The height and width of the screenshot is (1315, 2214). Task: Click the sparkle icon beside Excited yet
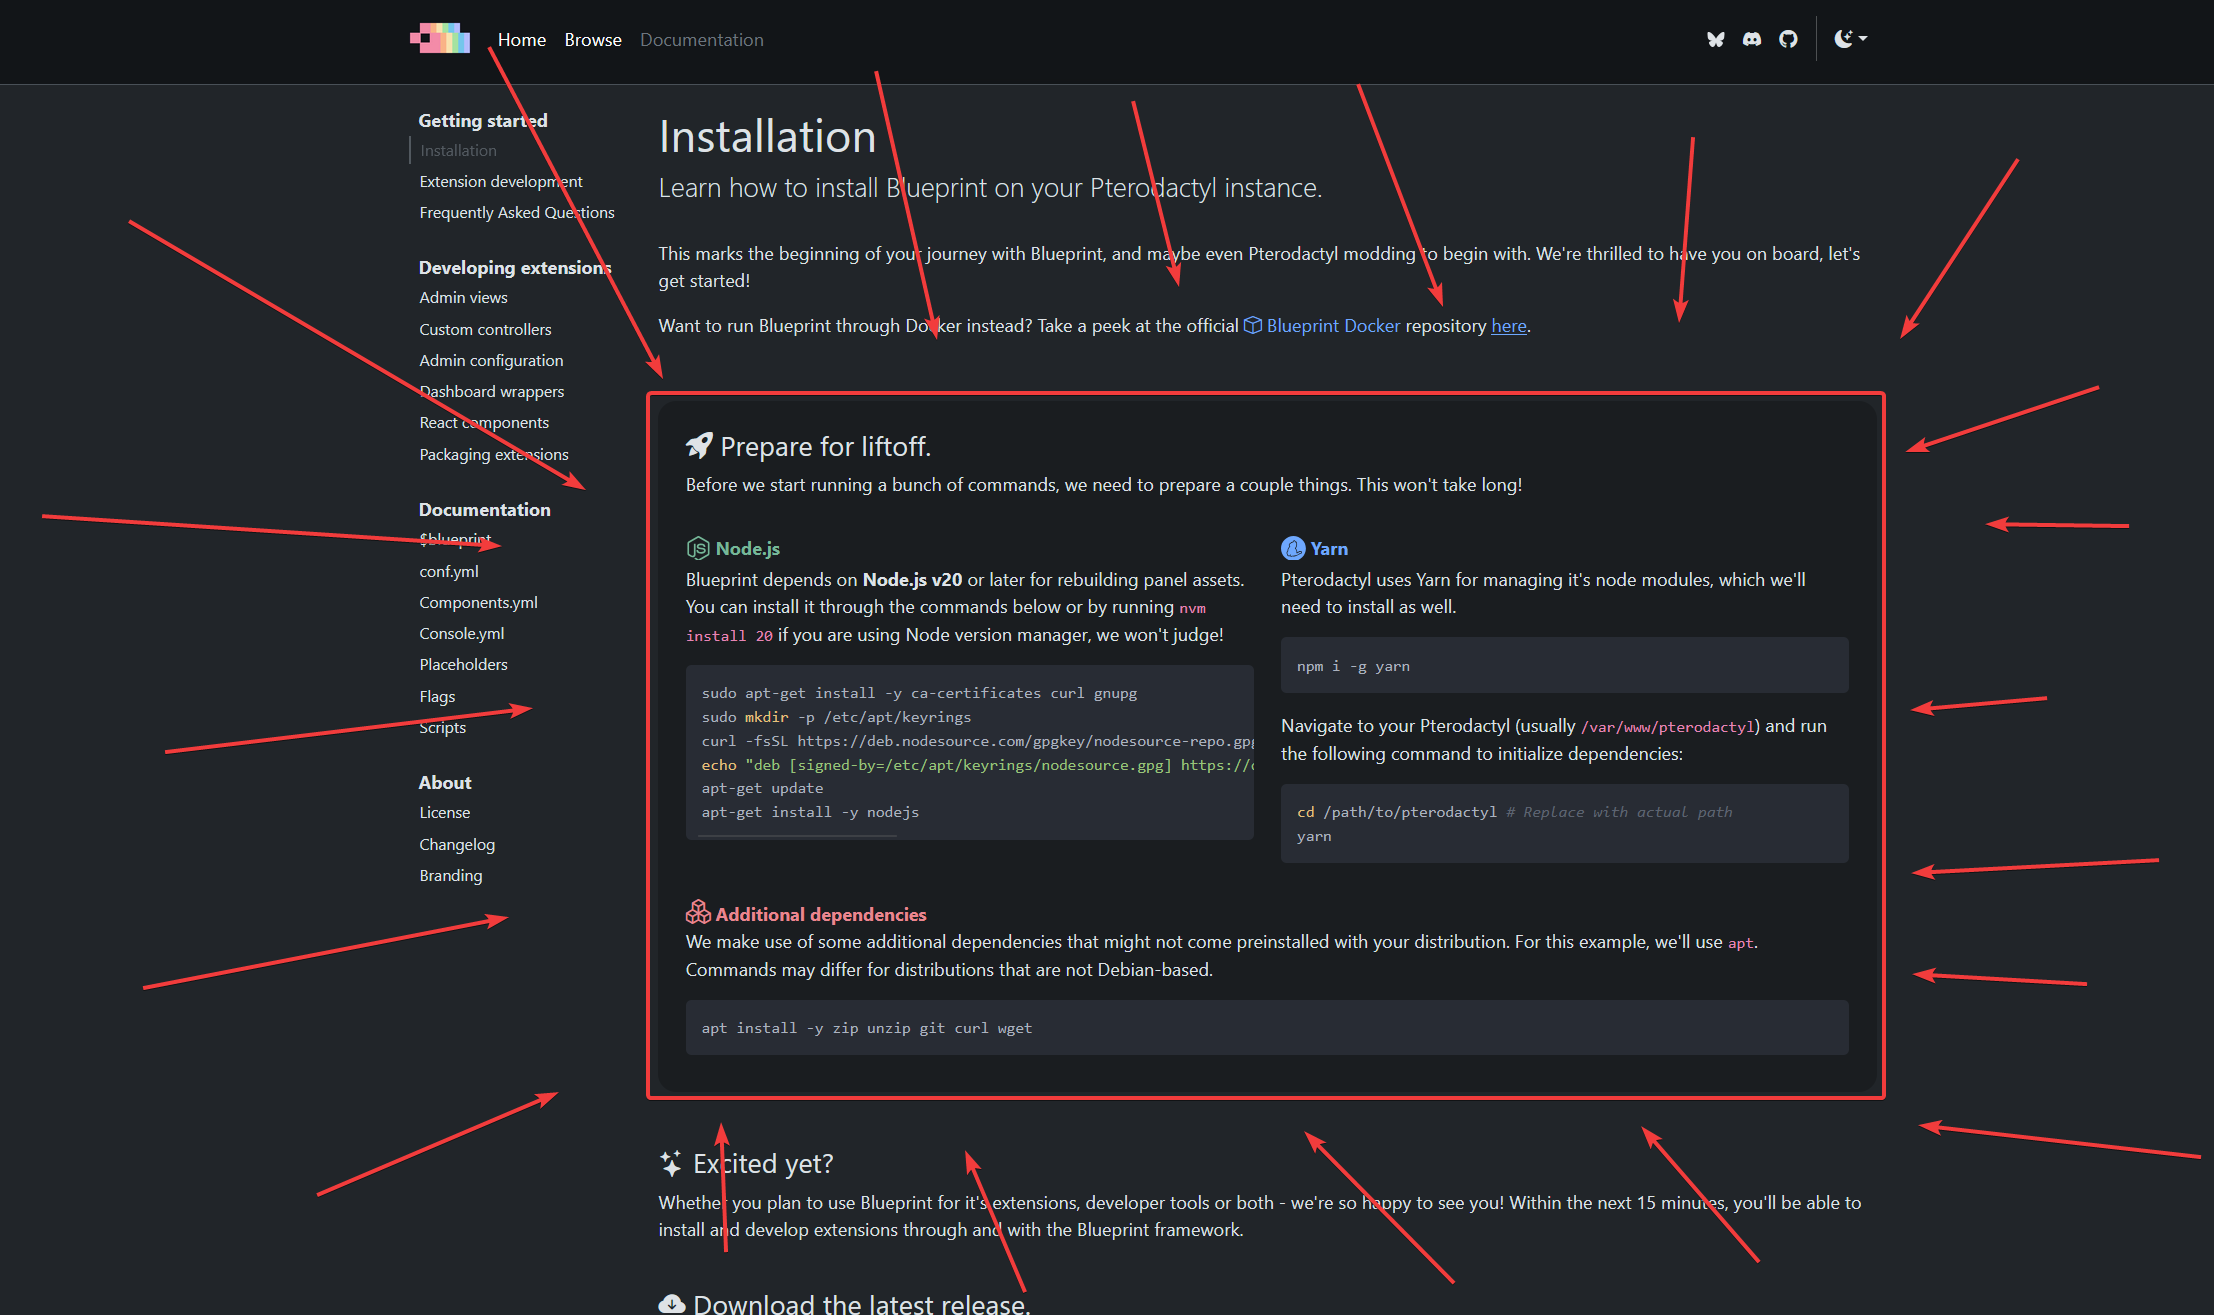tap(671, 1163)
